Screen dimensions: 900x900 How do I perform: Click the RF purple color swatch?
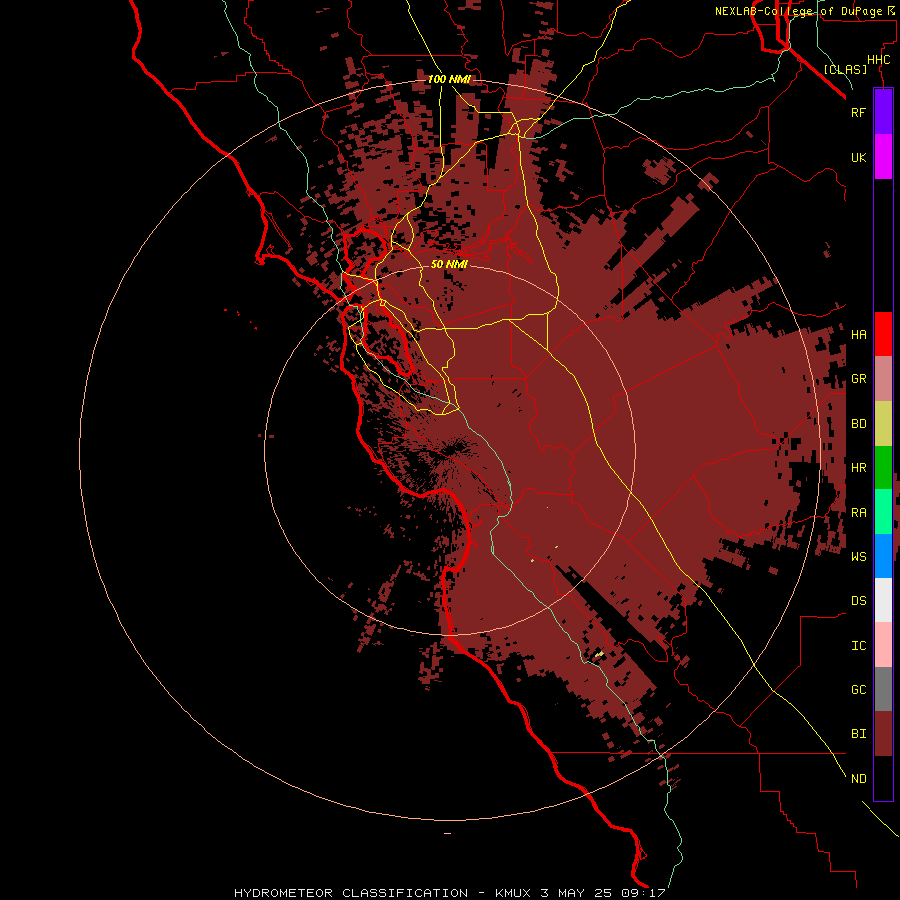pos(883,112)
